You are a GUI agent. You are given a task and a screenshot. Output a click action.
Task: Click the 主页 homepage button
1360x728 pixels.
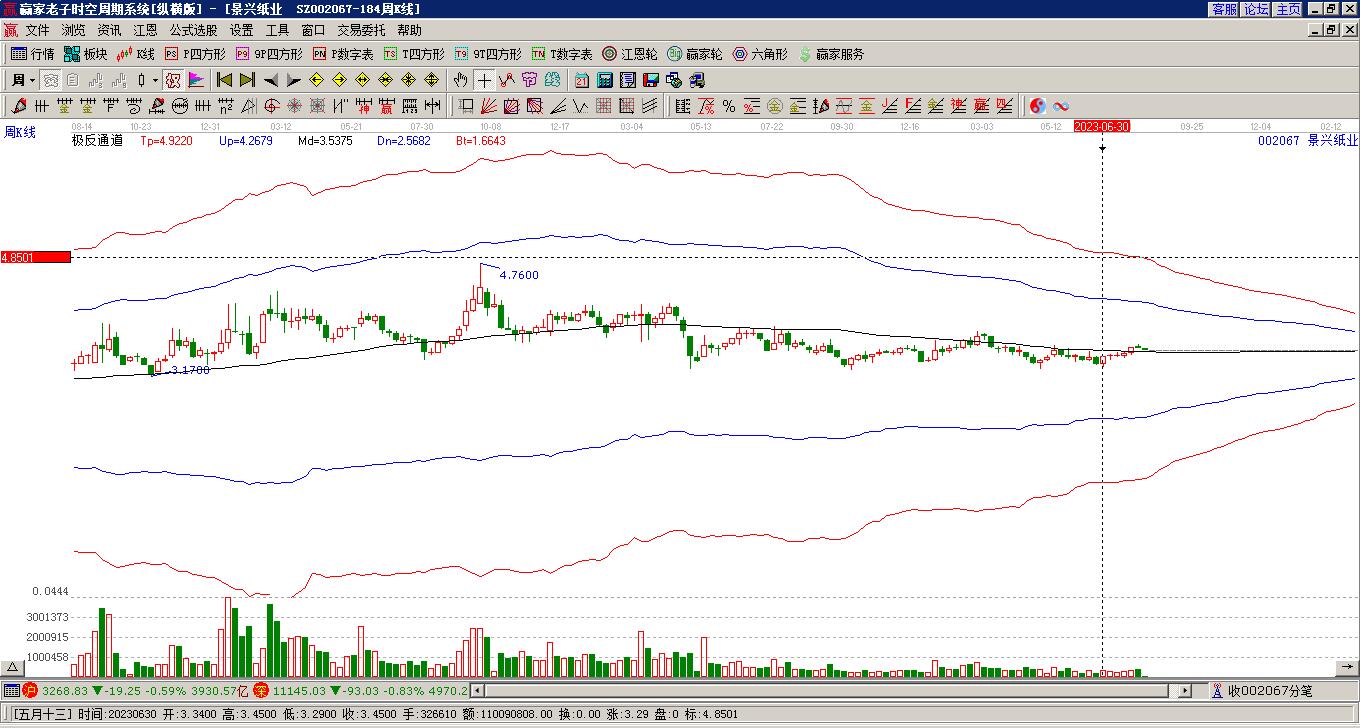click(x=1288, y=9)
